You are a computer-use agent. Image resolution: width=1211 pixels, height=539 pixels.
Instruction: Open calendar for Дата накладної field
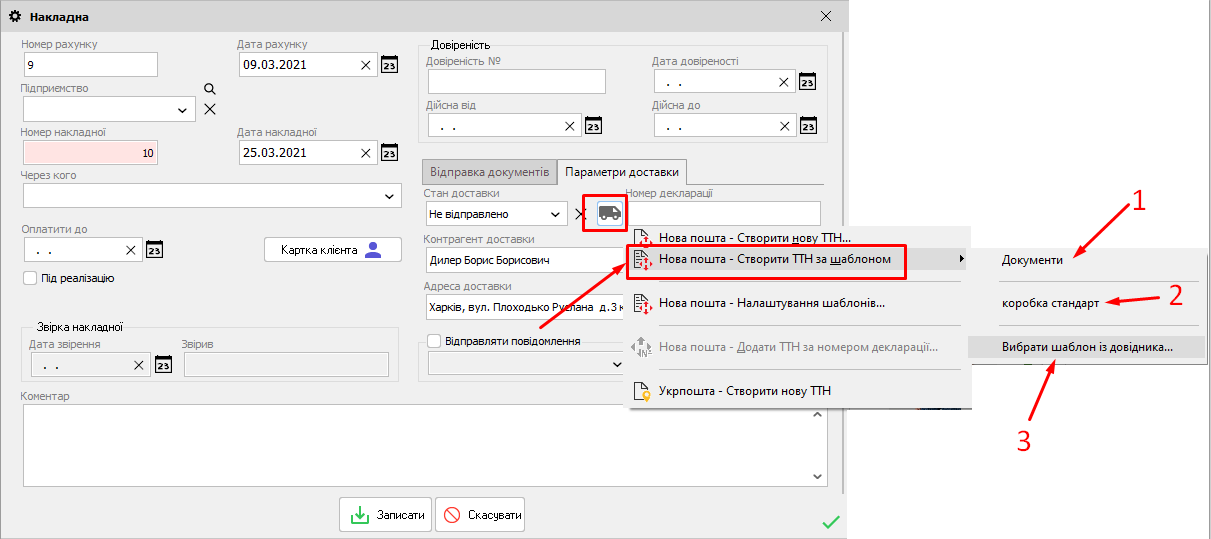pyautogui.click(x=390, y=154)
